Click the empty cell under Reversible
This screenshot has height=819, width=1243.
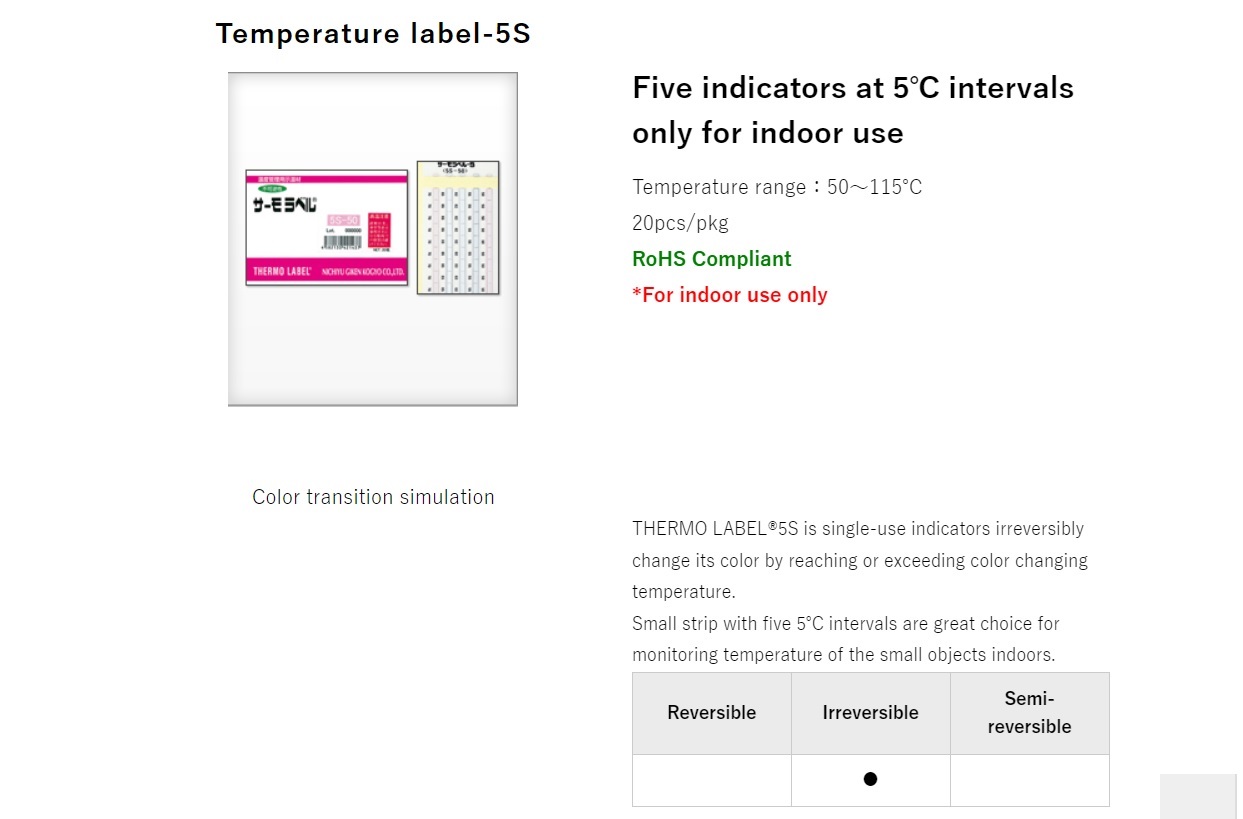coord(712,780)
